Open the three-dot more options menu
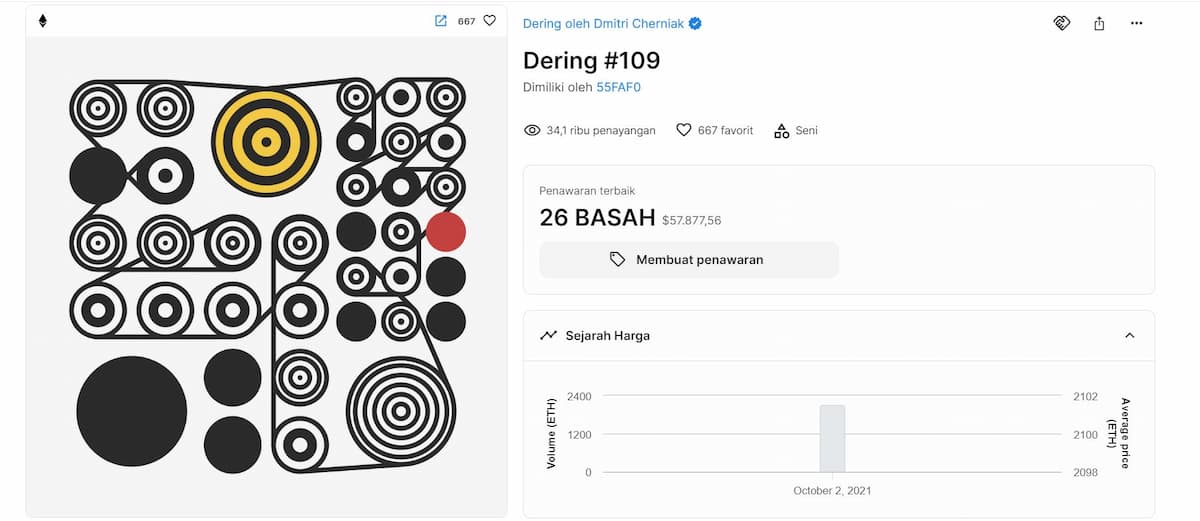 point(1136,23)
